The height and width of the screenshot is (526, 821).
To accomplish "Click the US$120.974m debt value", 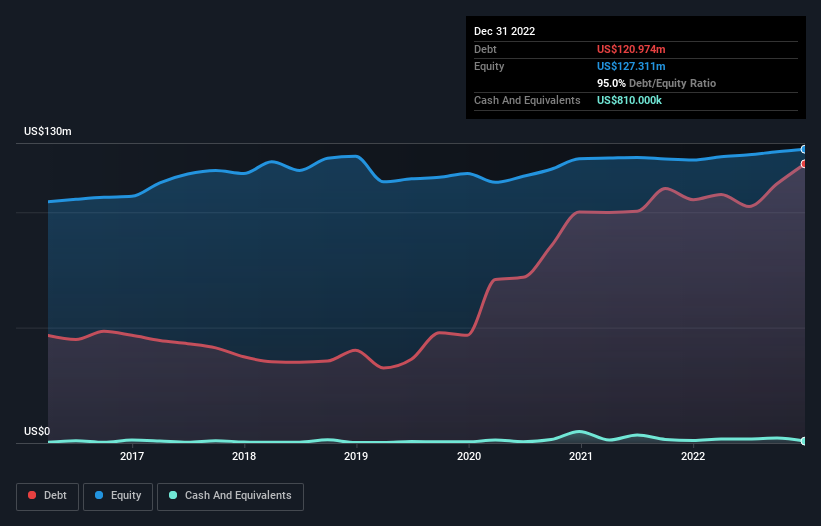I will [631, 49].
